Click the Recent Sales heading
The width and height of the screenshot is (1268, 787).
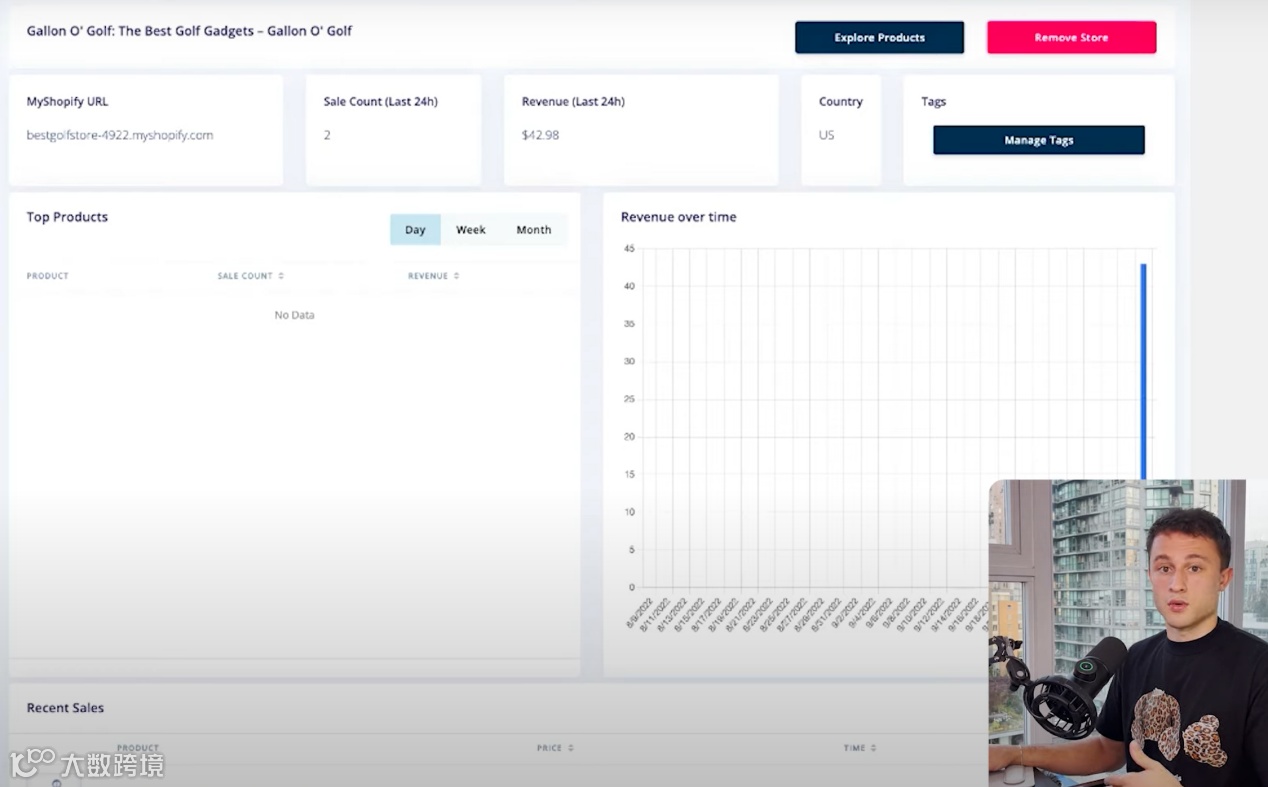[x=65, y=708]
